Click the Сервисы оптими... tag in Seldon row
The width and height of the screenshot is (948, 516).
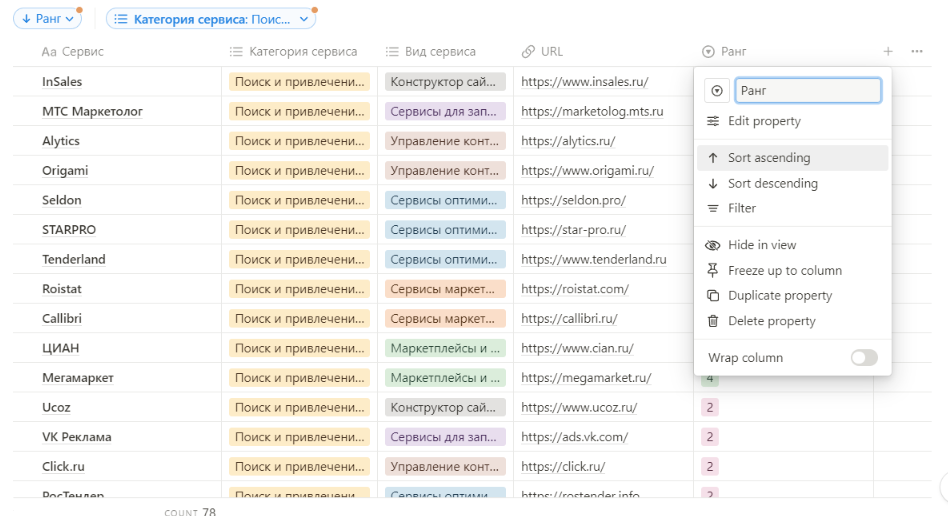point(445,200)
